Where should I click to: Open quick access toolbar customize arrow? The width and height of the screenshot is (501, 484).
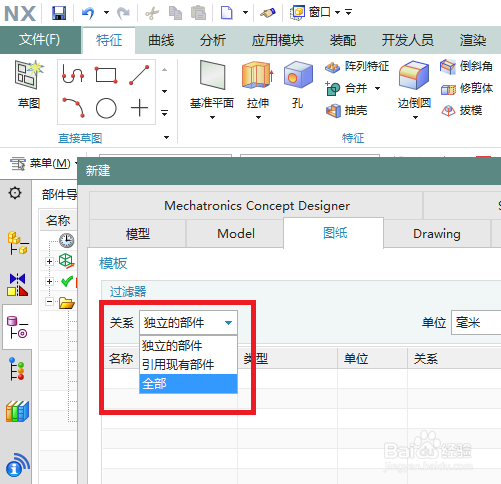tap(349, 13)
